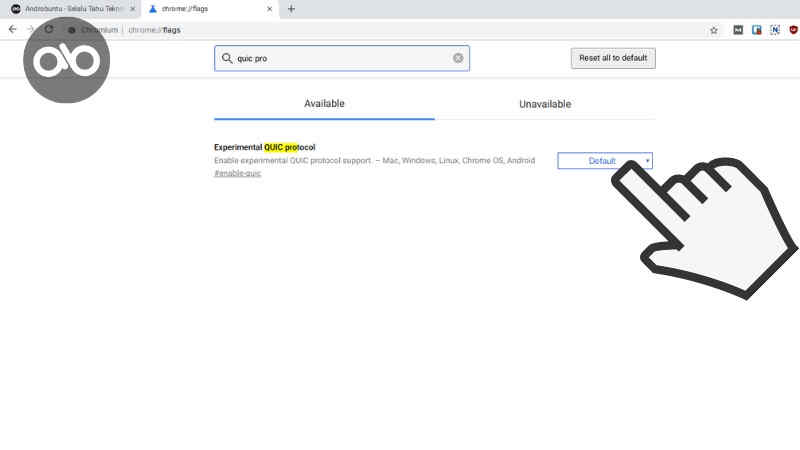Close the chrome://flags tab
This screenshot has height=450, width=800.
[269, 9]
